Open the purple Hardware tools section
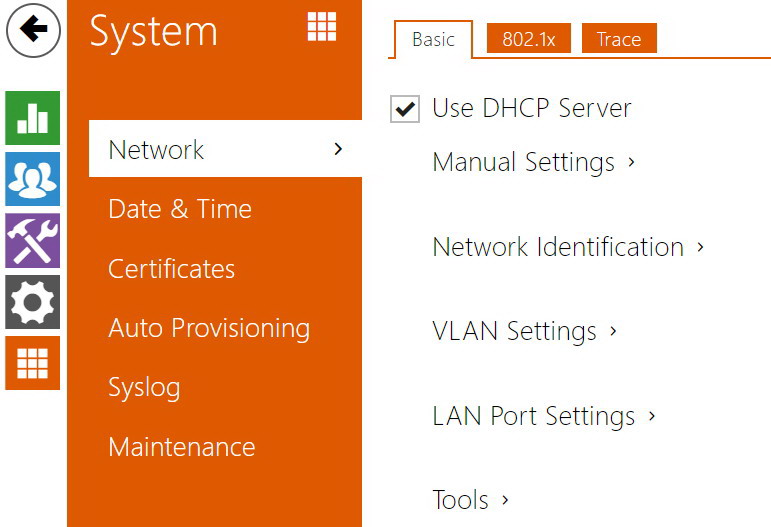This screenshot has width=771, height=527. click(x=32, y=240)
